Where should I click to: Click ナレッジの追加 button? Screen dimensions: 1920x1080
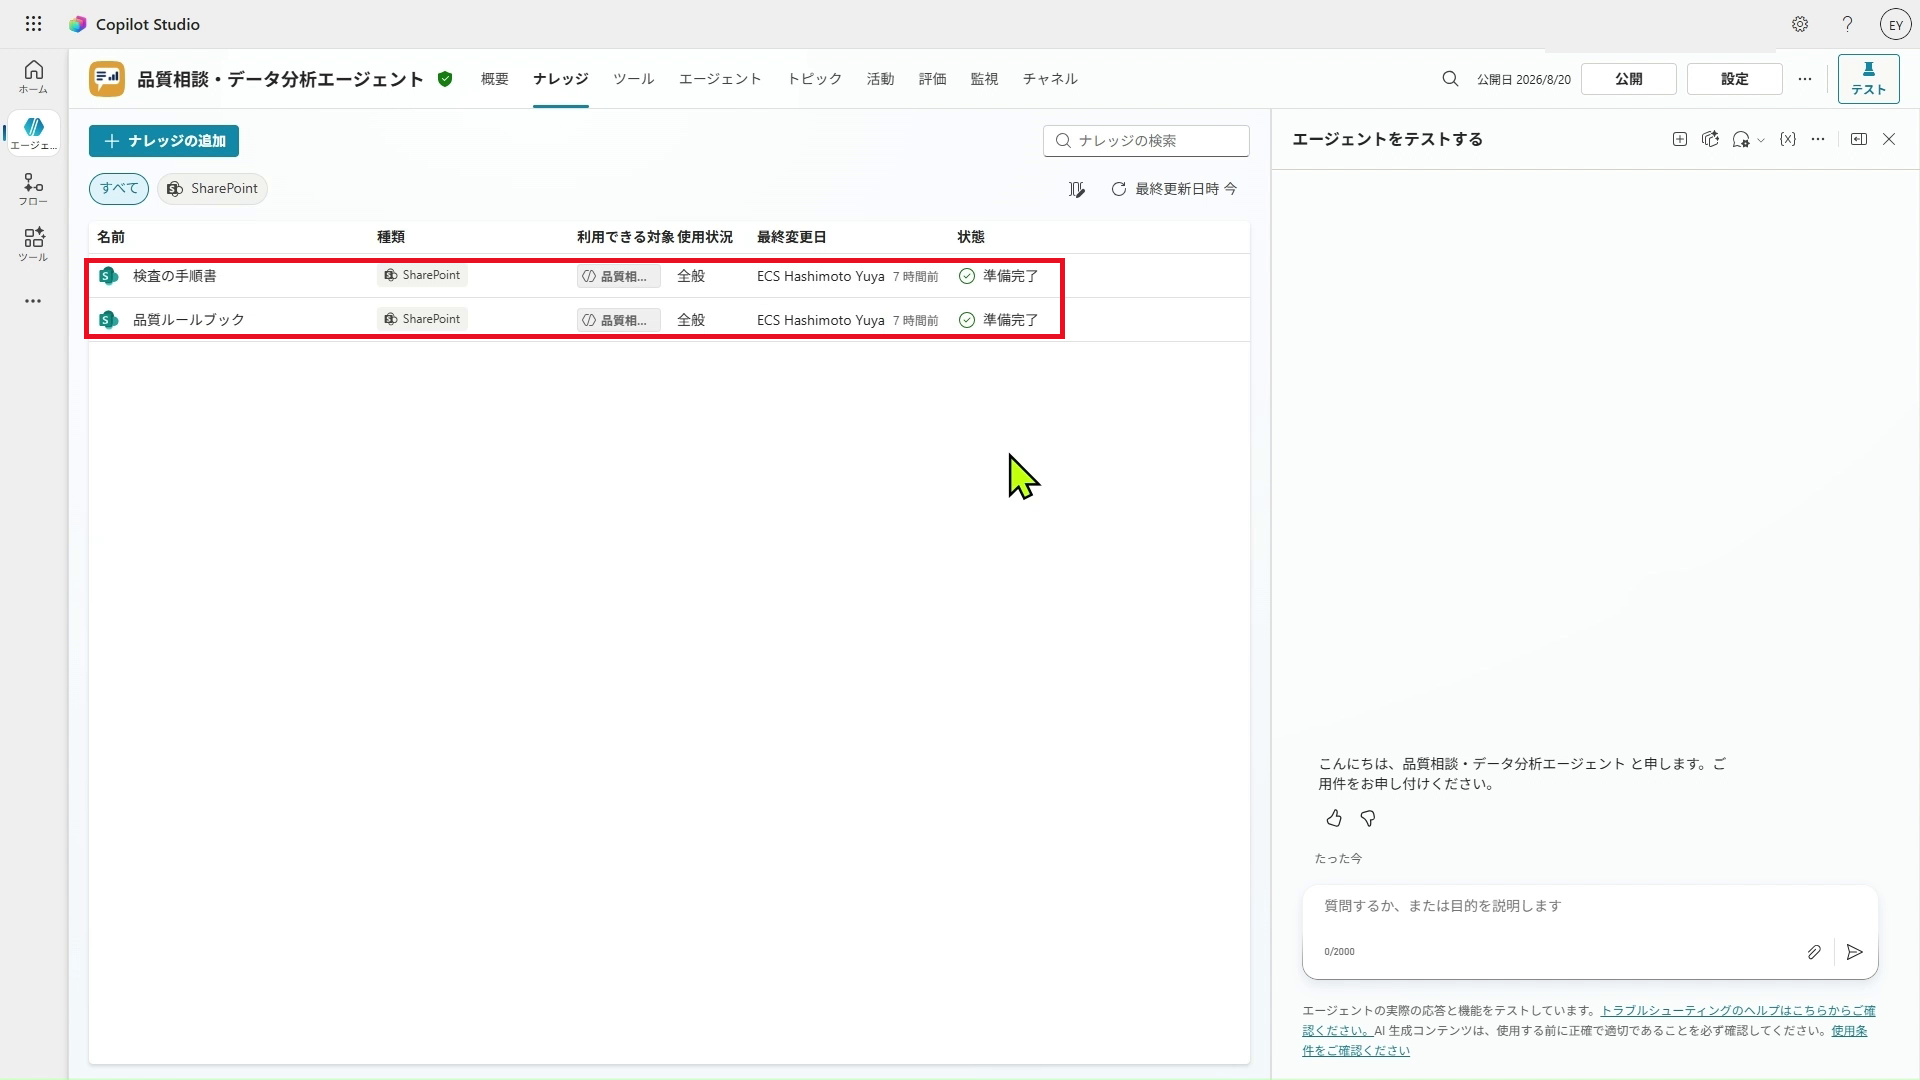pyautogui.click(x=164, y=141)
